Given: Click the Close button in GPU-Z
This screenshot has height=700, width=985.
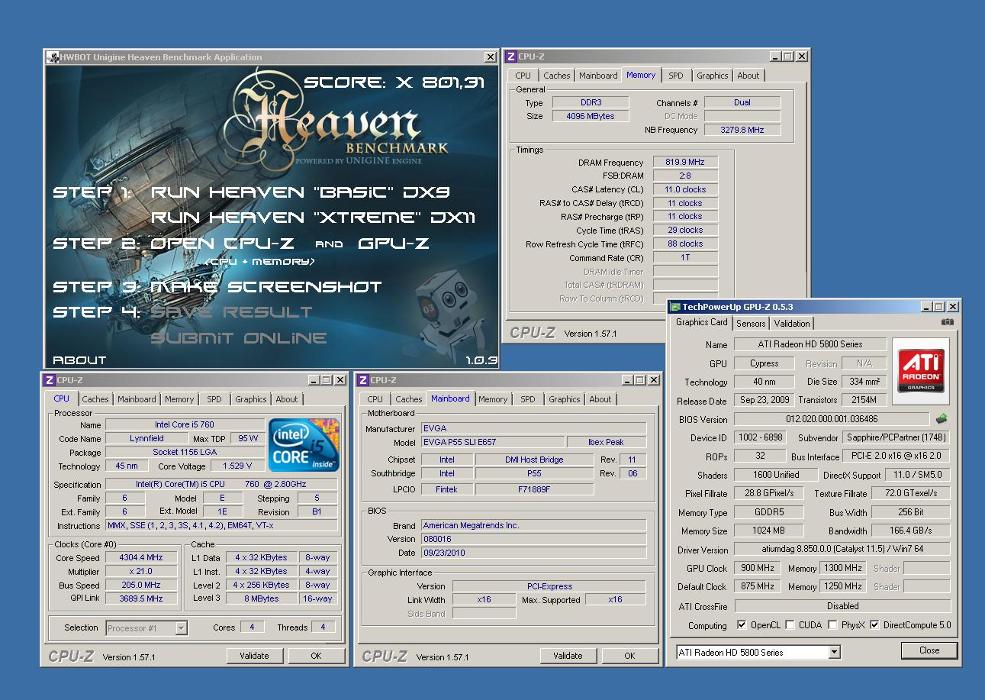Looking at the screenshot, I should pos(928,650).
